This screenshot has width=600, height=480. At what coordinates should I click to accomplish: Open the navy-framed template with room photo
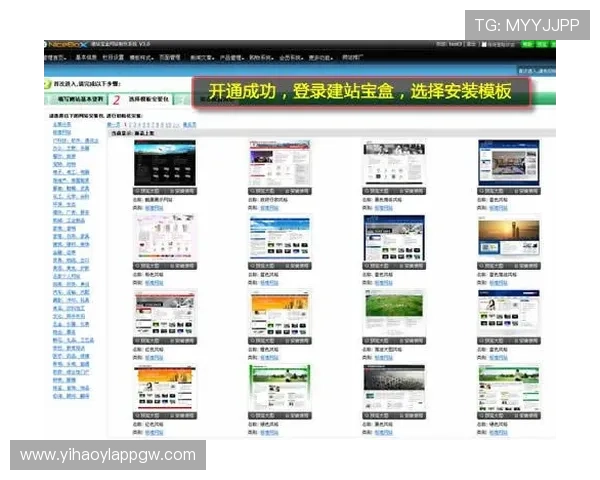point(509,163)
